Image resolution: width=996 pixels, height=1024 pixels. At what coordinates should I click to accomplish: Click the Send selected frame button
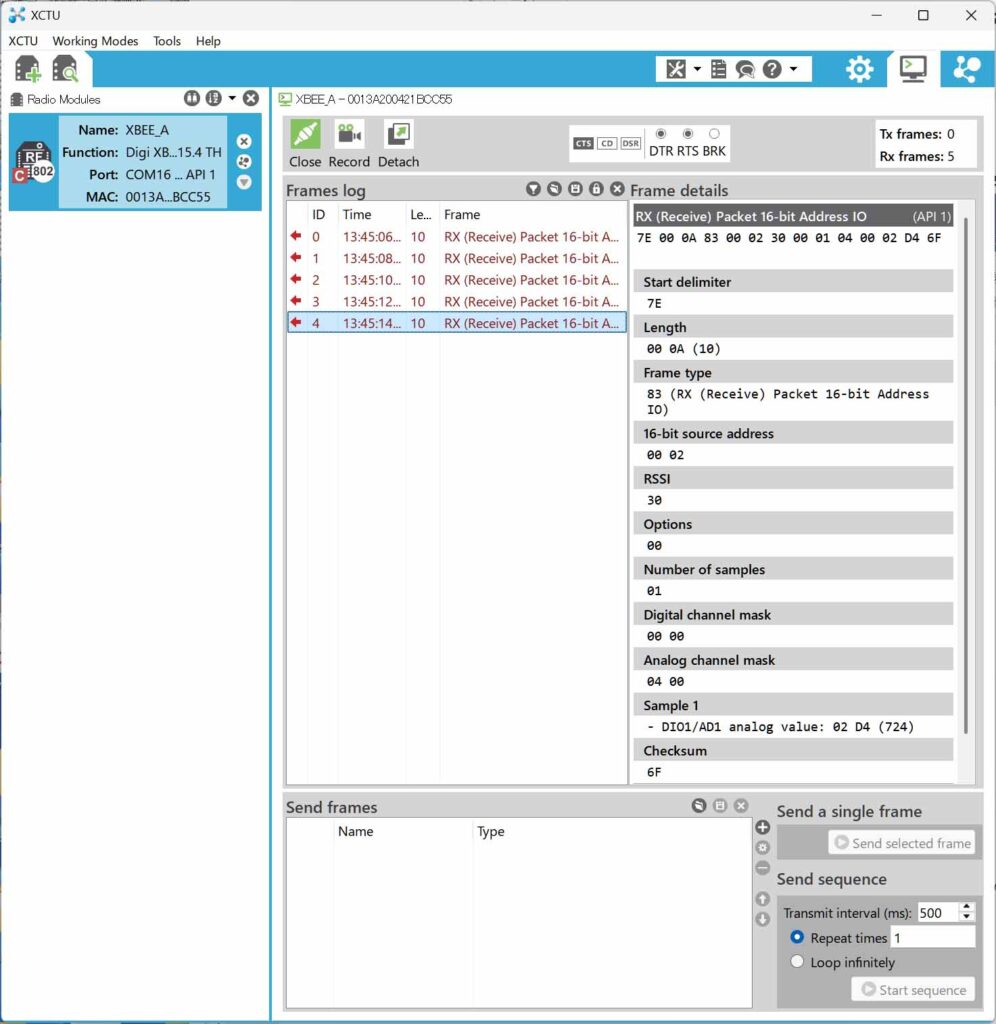tap(902, 843)
